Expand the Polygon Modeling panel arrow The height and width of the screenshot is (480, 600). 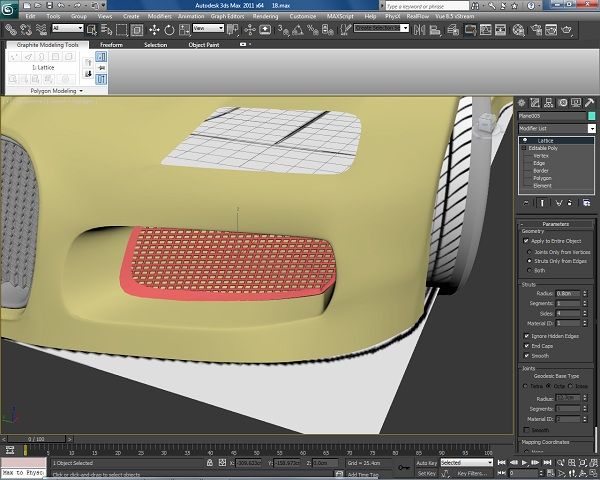(81, 91)
